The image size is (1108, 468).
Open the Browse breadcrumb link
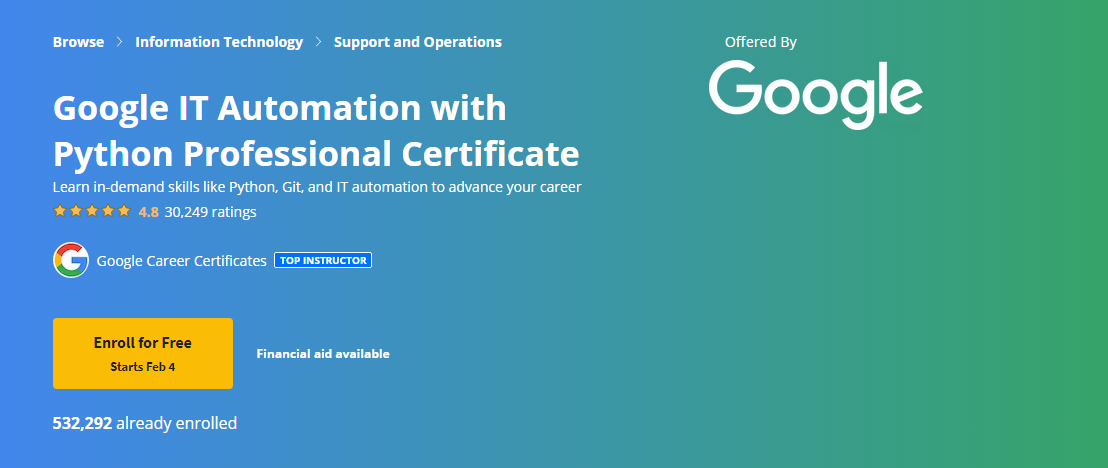point(78,42)
